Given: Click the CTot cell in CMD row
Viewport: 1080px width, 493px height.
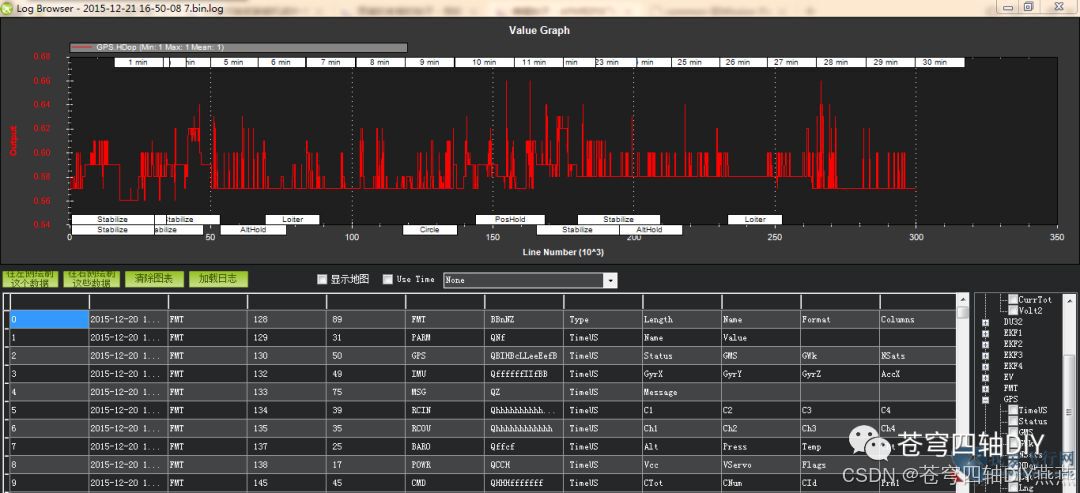Looking at the screenshot, I should (682, 483).
